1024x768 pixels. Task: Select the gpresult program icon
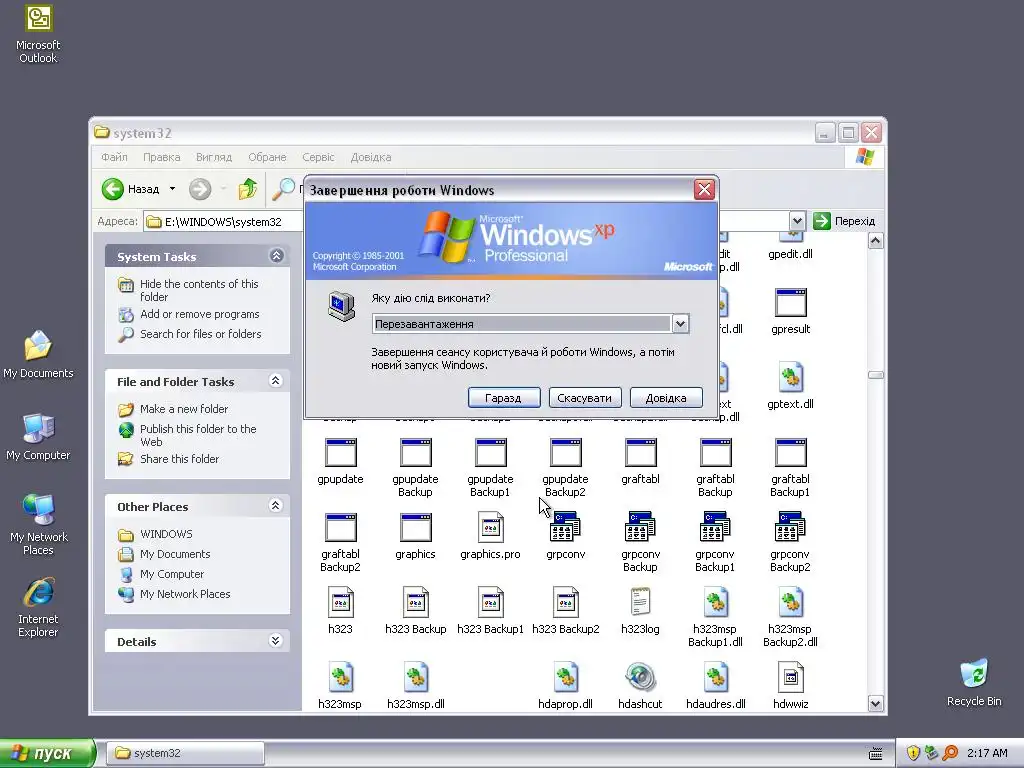[x=790, y=302]
